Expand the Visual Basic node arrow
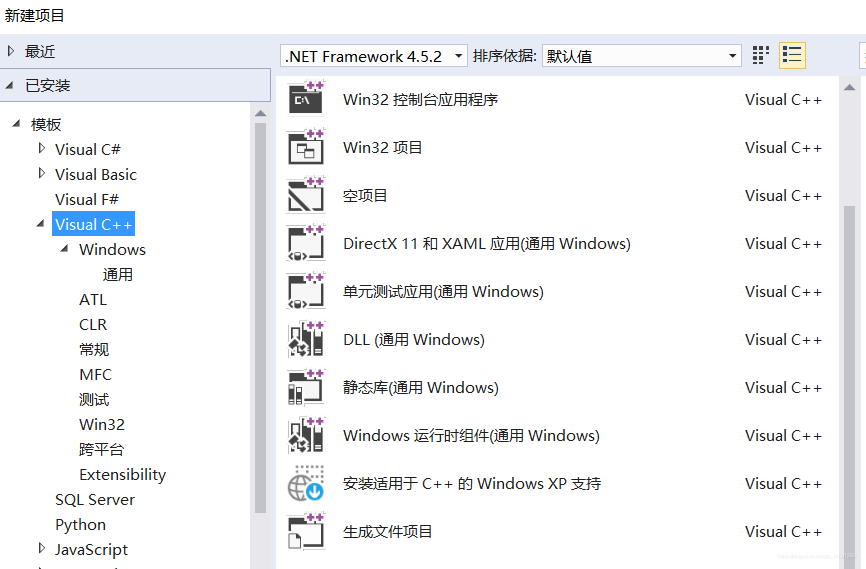This screenshot has height=569, width=866. [42, 173]
